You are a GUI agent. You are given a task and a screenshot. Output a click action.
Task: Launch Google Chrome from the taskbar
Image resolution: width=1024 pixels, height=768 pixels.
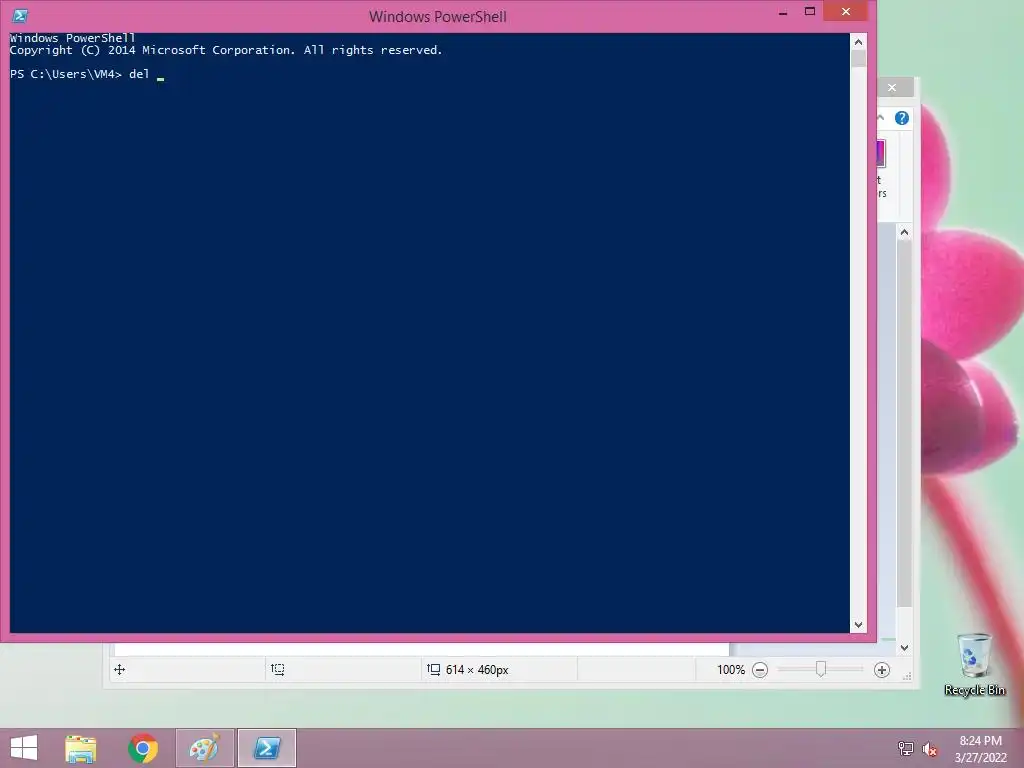click(143, 748)
